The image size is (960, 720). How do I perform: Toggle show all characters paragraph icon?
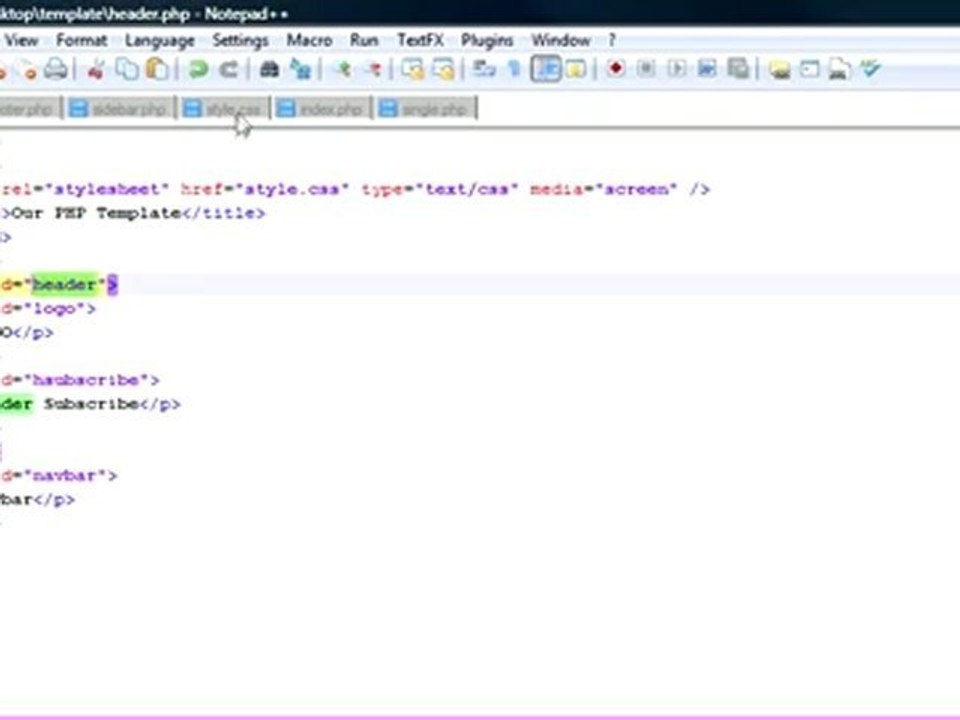[514, 69]
